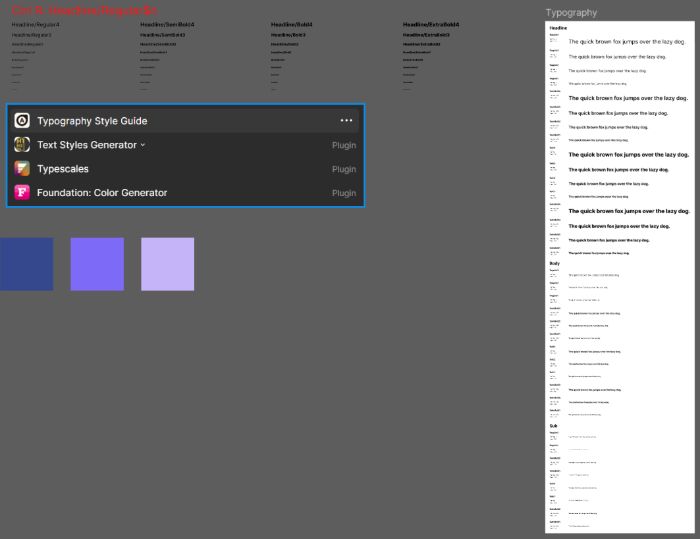Select the Headline/SemiBold3 text layer
This screenshot has width=700, height=539.
click(x=162, y=35)
